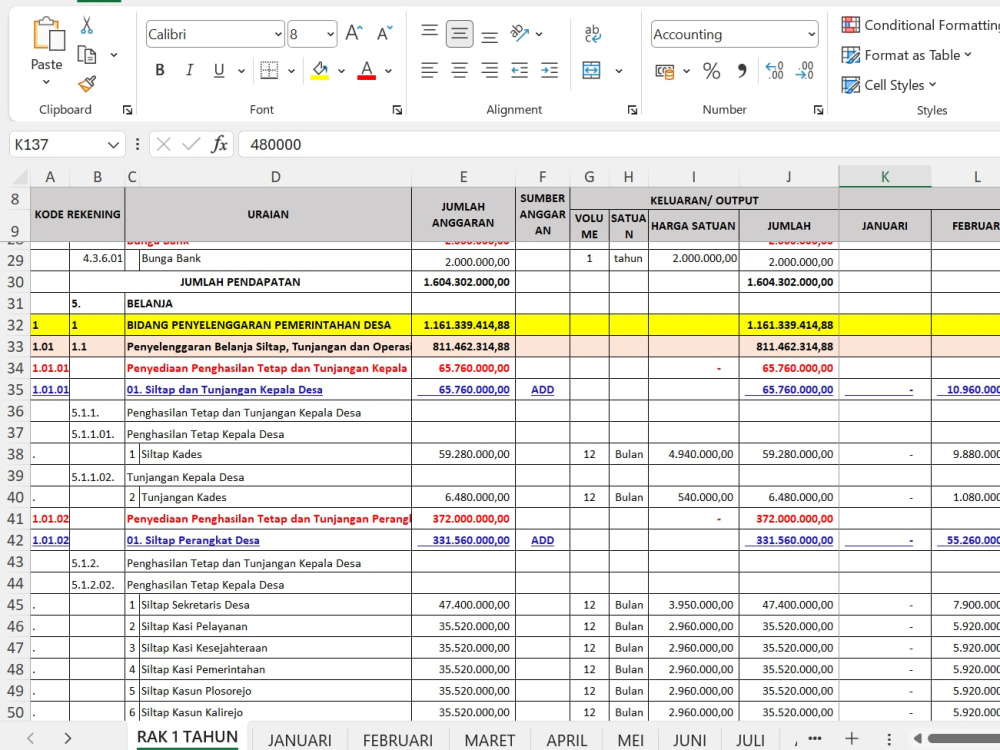The image size is (1000, 750).
Task: Open Conditional Formatting menu
Action: [x=920, y=25]
